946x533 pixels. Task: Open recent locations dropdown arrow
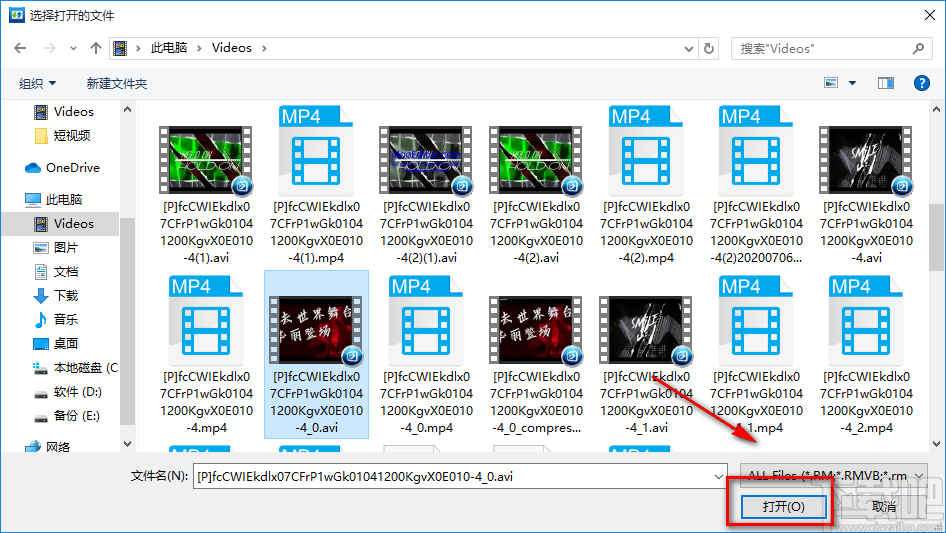[x=73, y=48]
